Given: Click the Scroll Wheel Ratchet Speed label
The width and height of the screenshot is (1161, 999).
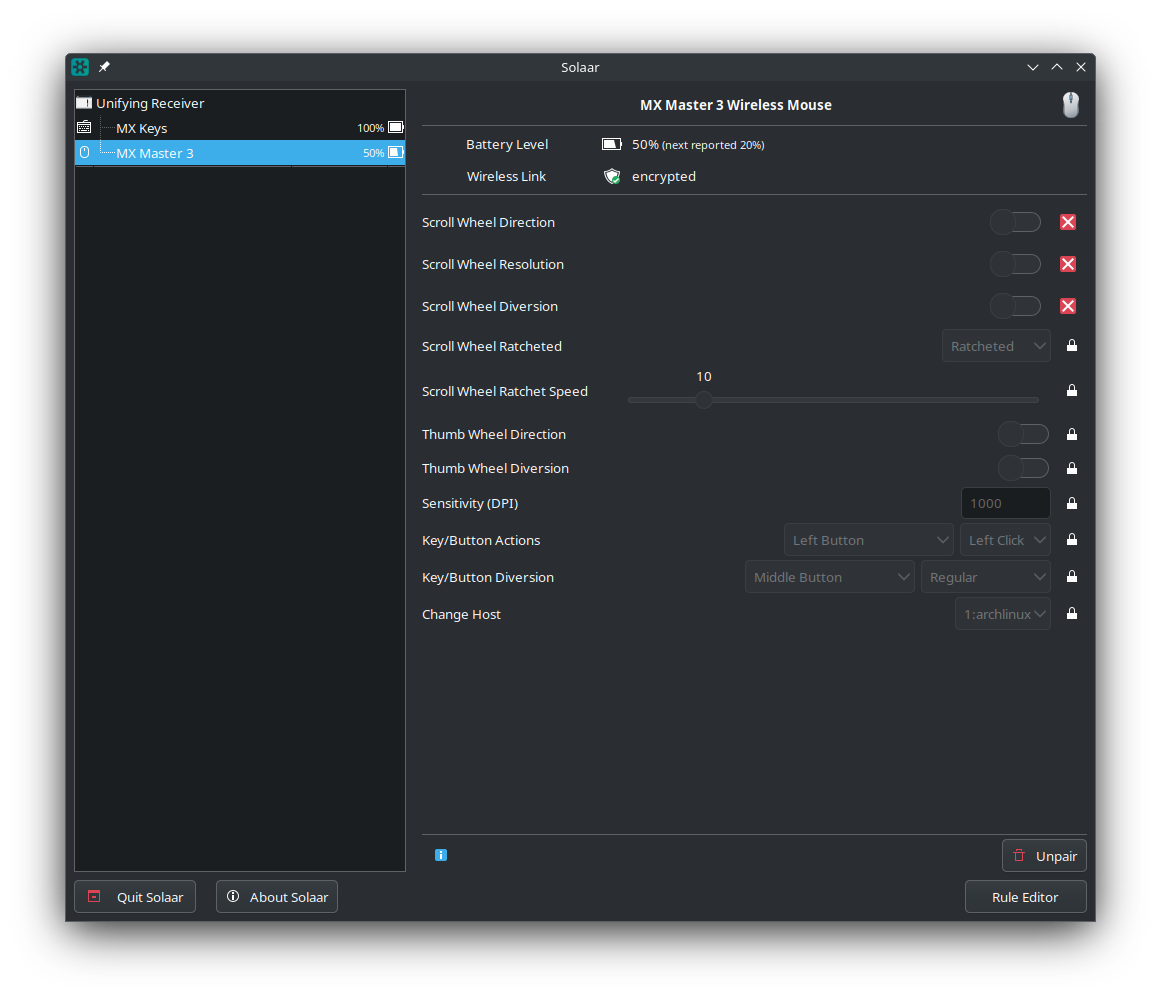Looking at the screenshot, I should pos(505,391).
